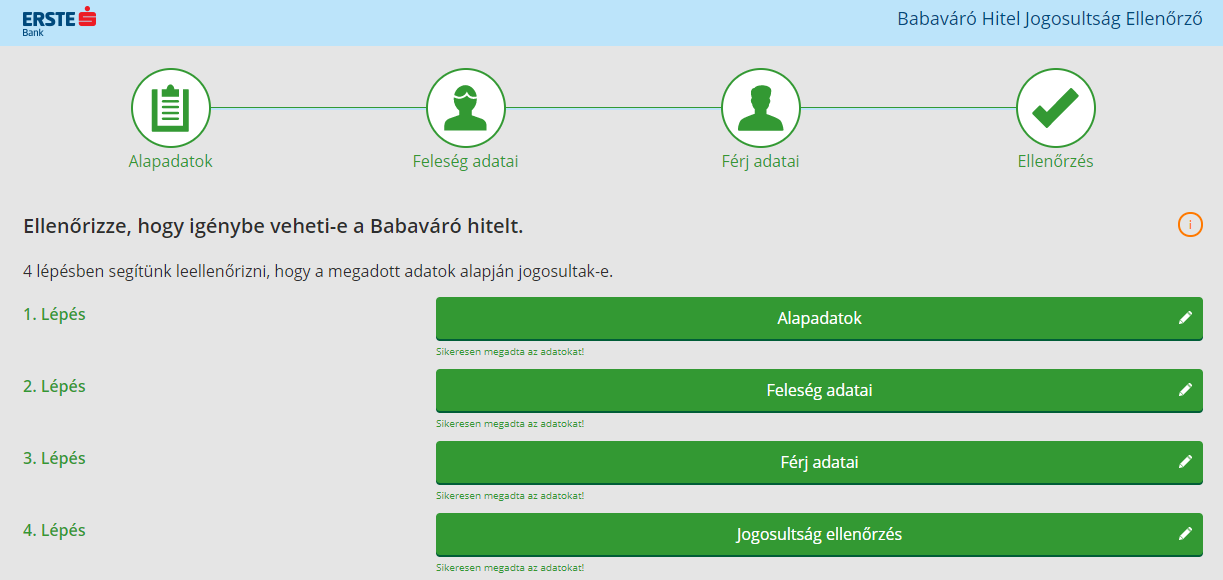The height and width of the screenshot is (580, 1223).
Task: Open the Jogosultság ellenőrzés green button
Action: 819,535
